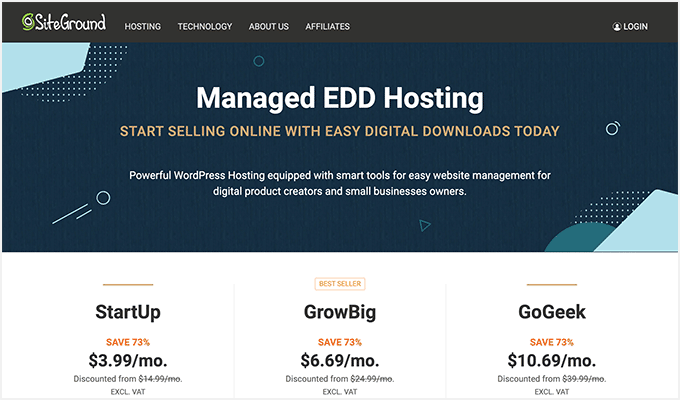680x400 pixels.
Task: Click EXCL. VAT under GoGeek
Action: (x=552, y=392)
